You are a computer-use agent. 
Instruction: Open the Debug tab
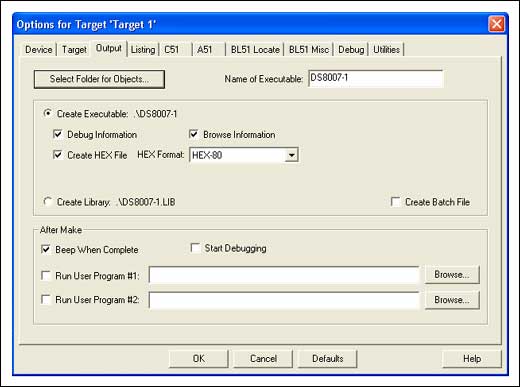click(x=351, y=50)
